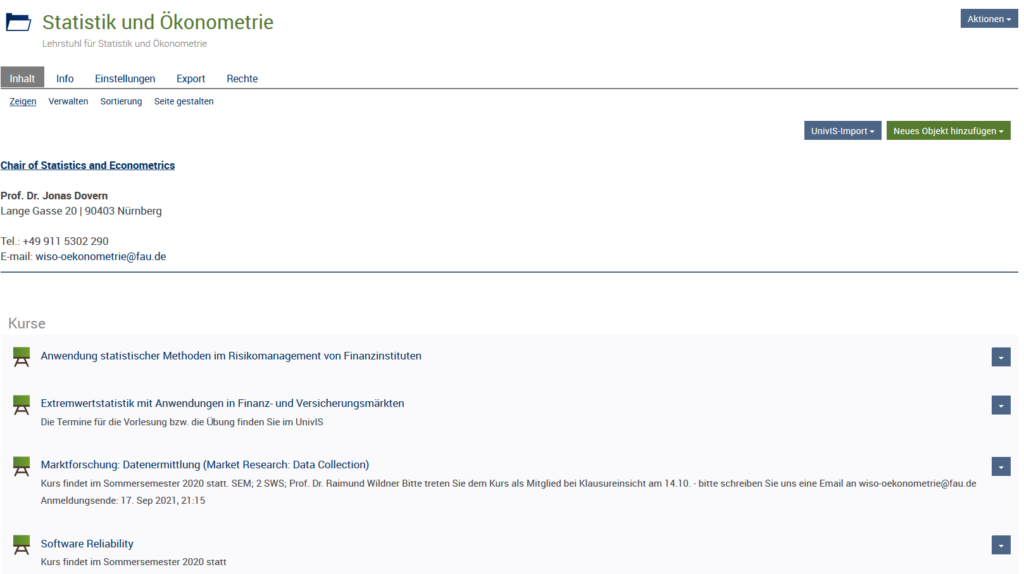Open the Aktionen dropdown menu
Screen dimensions: 1024x574
coord(989,19)
